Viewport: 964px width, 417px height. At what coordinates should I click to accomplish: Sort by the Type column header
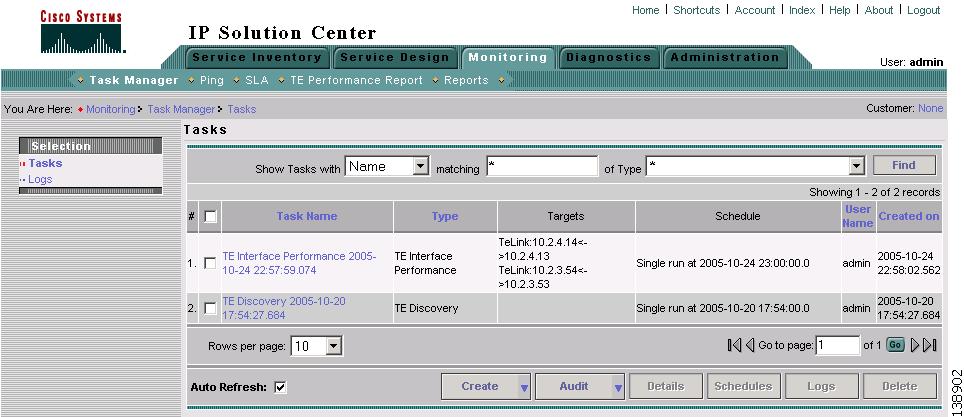click(x=445, y=216)
